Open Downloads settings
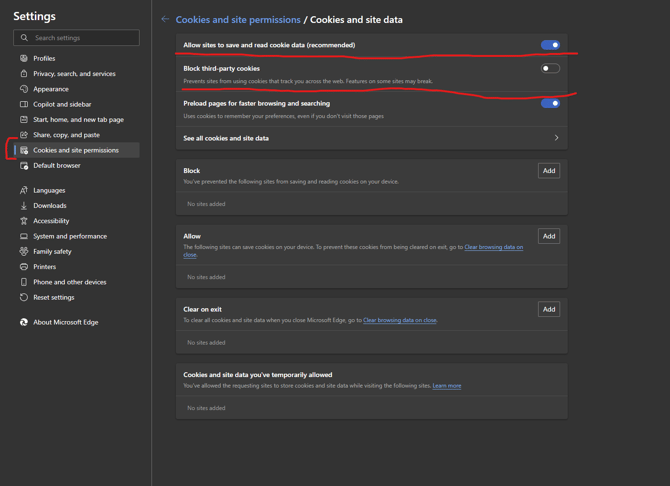The image size is (670, 486). coord(76,206)
